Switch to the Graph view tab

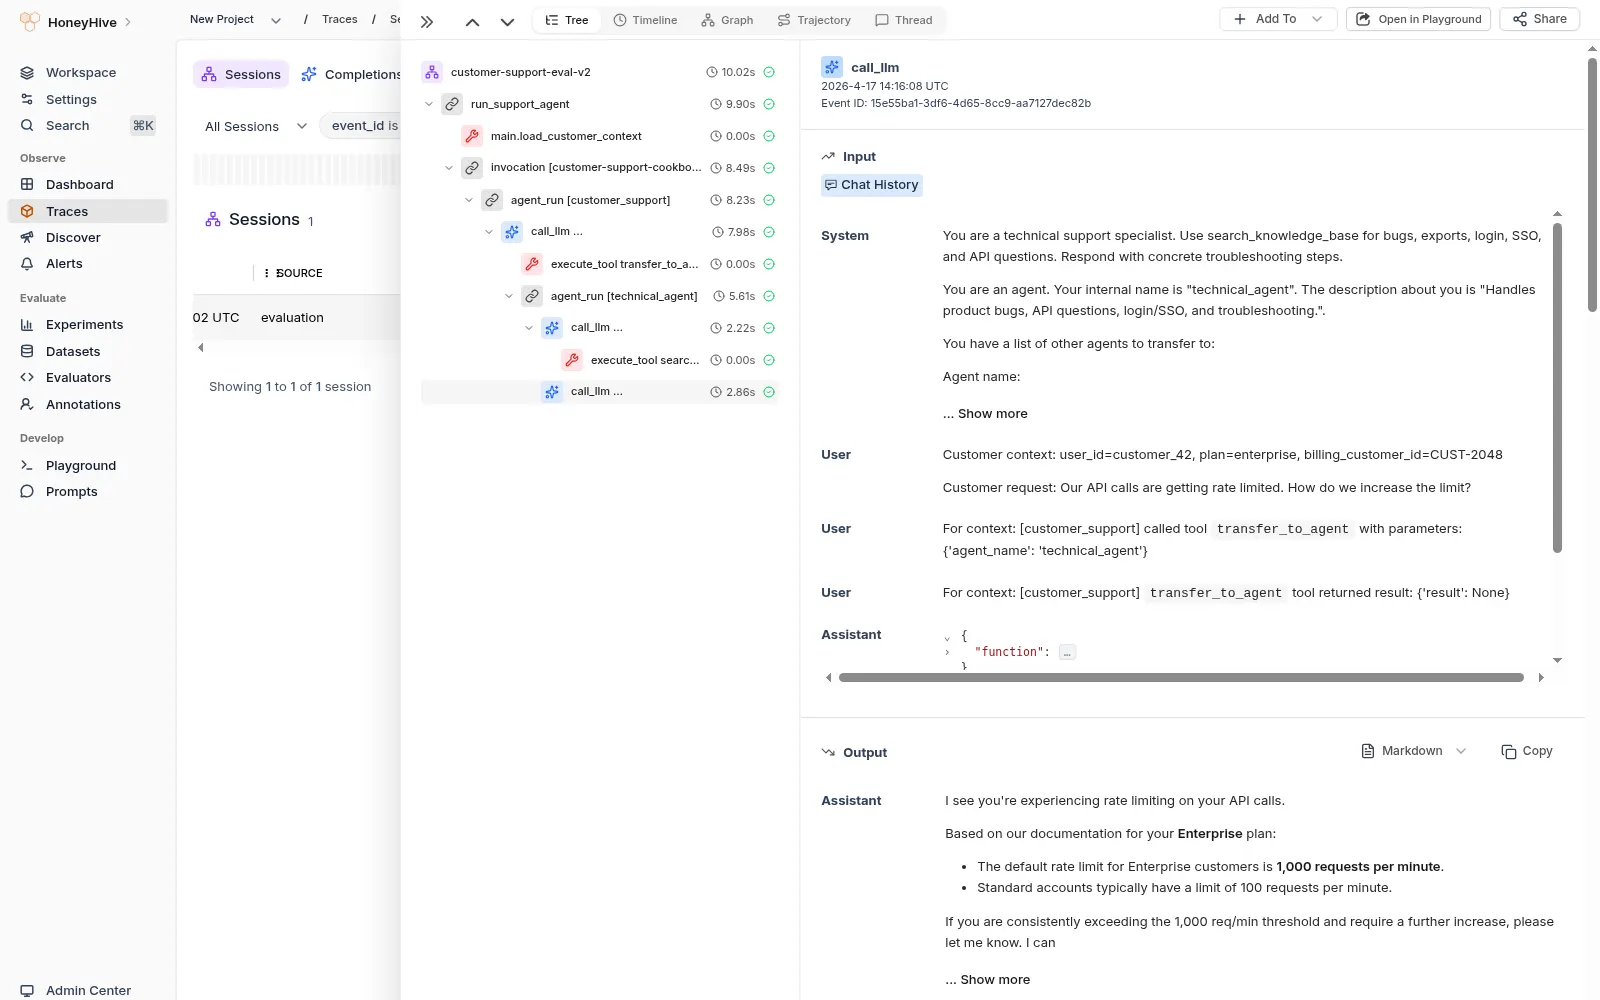pyautogui.click(x=727, y=20)
